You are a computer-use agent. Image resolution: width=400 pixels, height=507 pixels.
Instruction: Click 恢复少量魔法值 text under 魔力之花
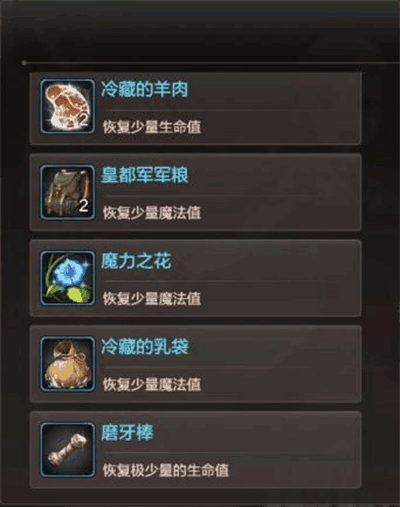pyautogui.click(x=152, y=299)
